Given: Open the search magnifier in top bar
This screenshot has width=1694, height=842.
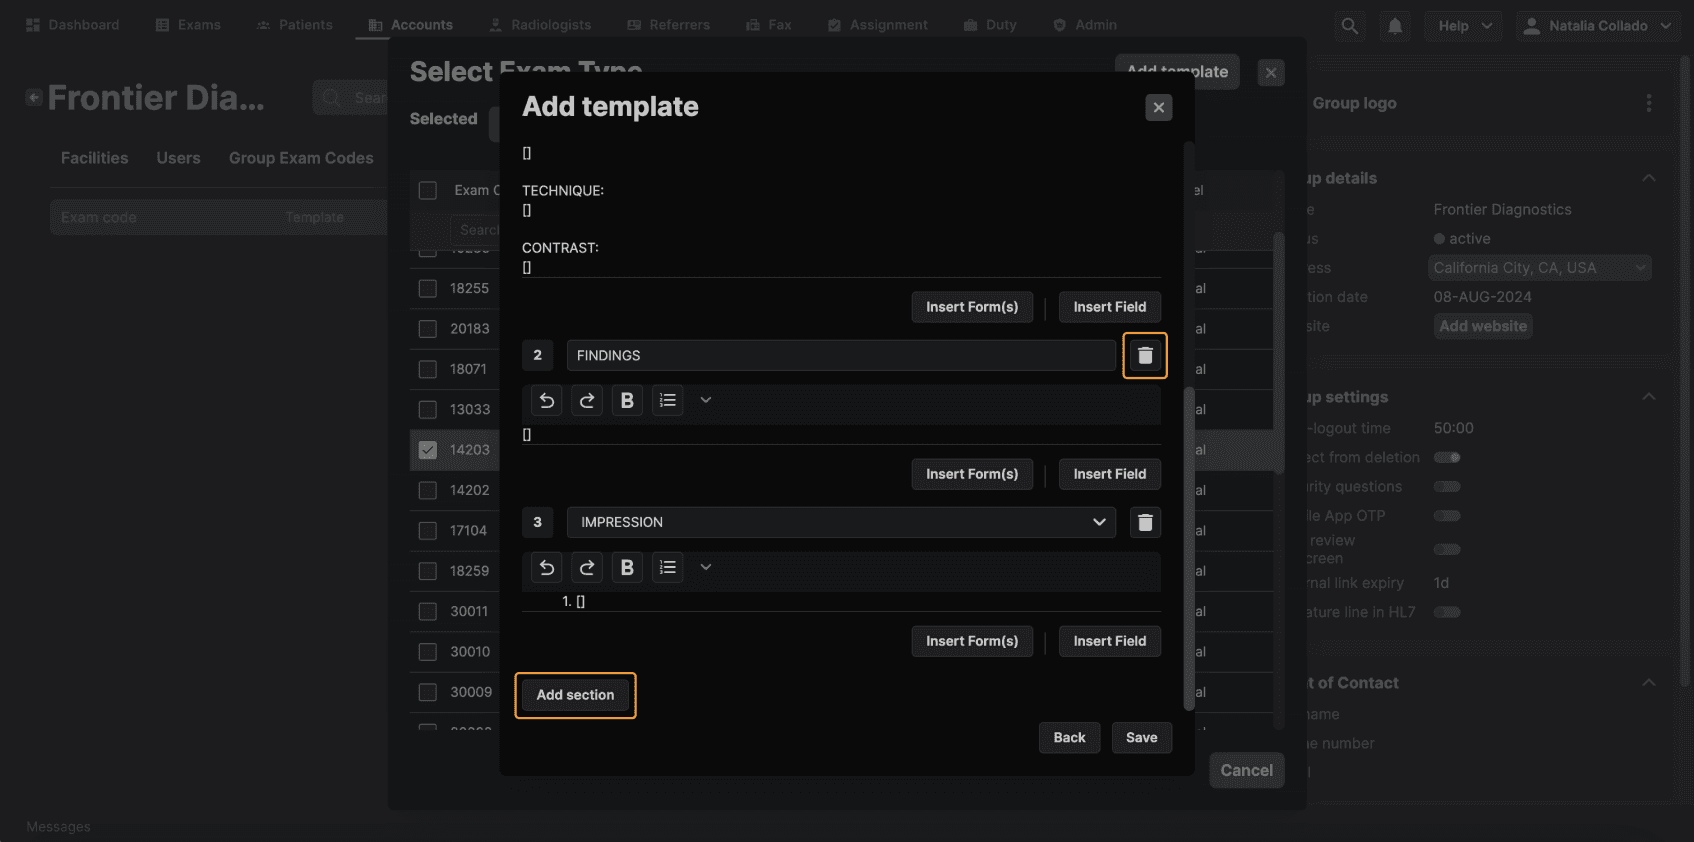Looking at the screenshot, I should [x=1350, y=26].
